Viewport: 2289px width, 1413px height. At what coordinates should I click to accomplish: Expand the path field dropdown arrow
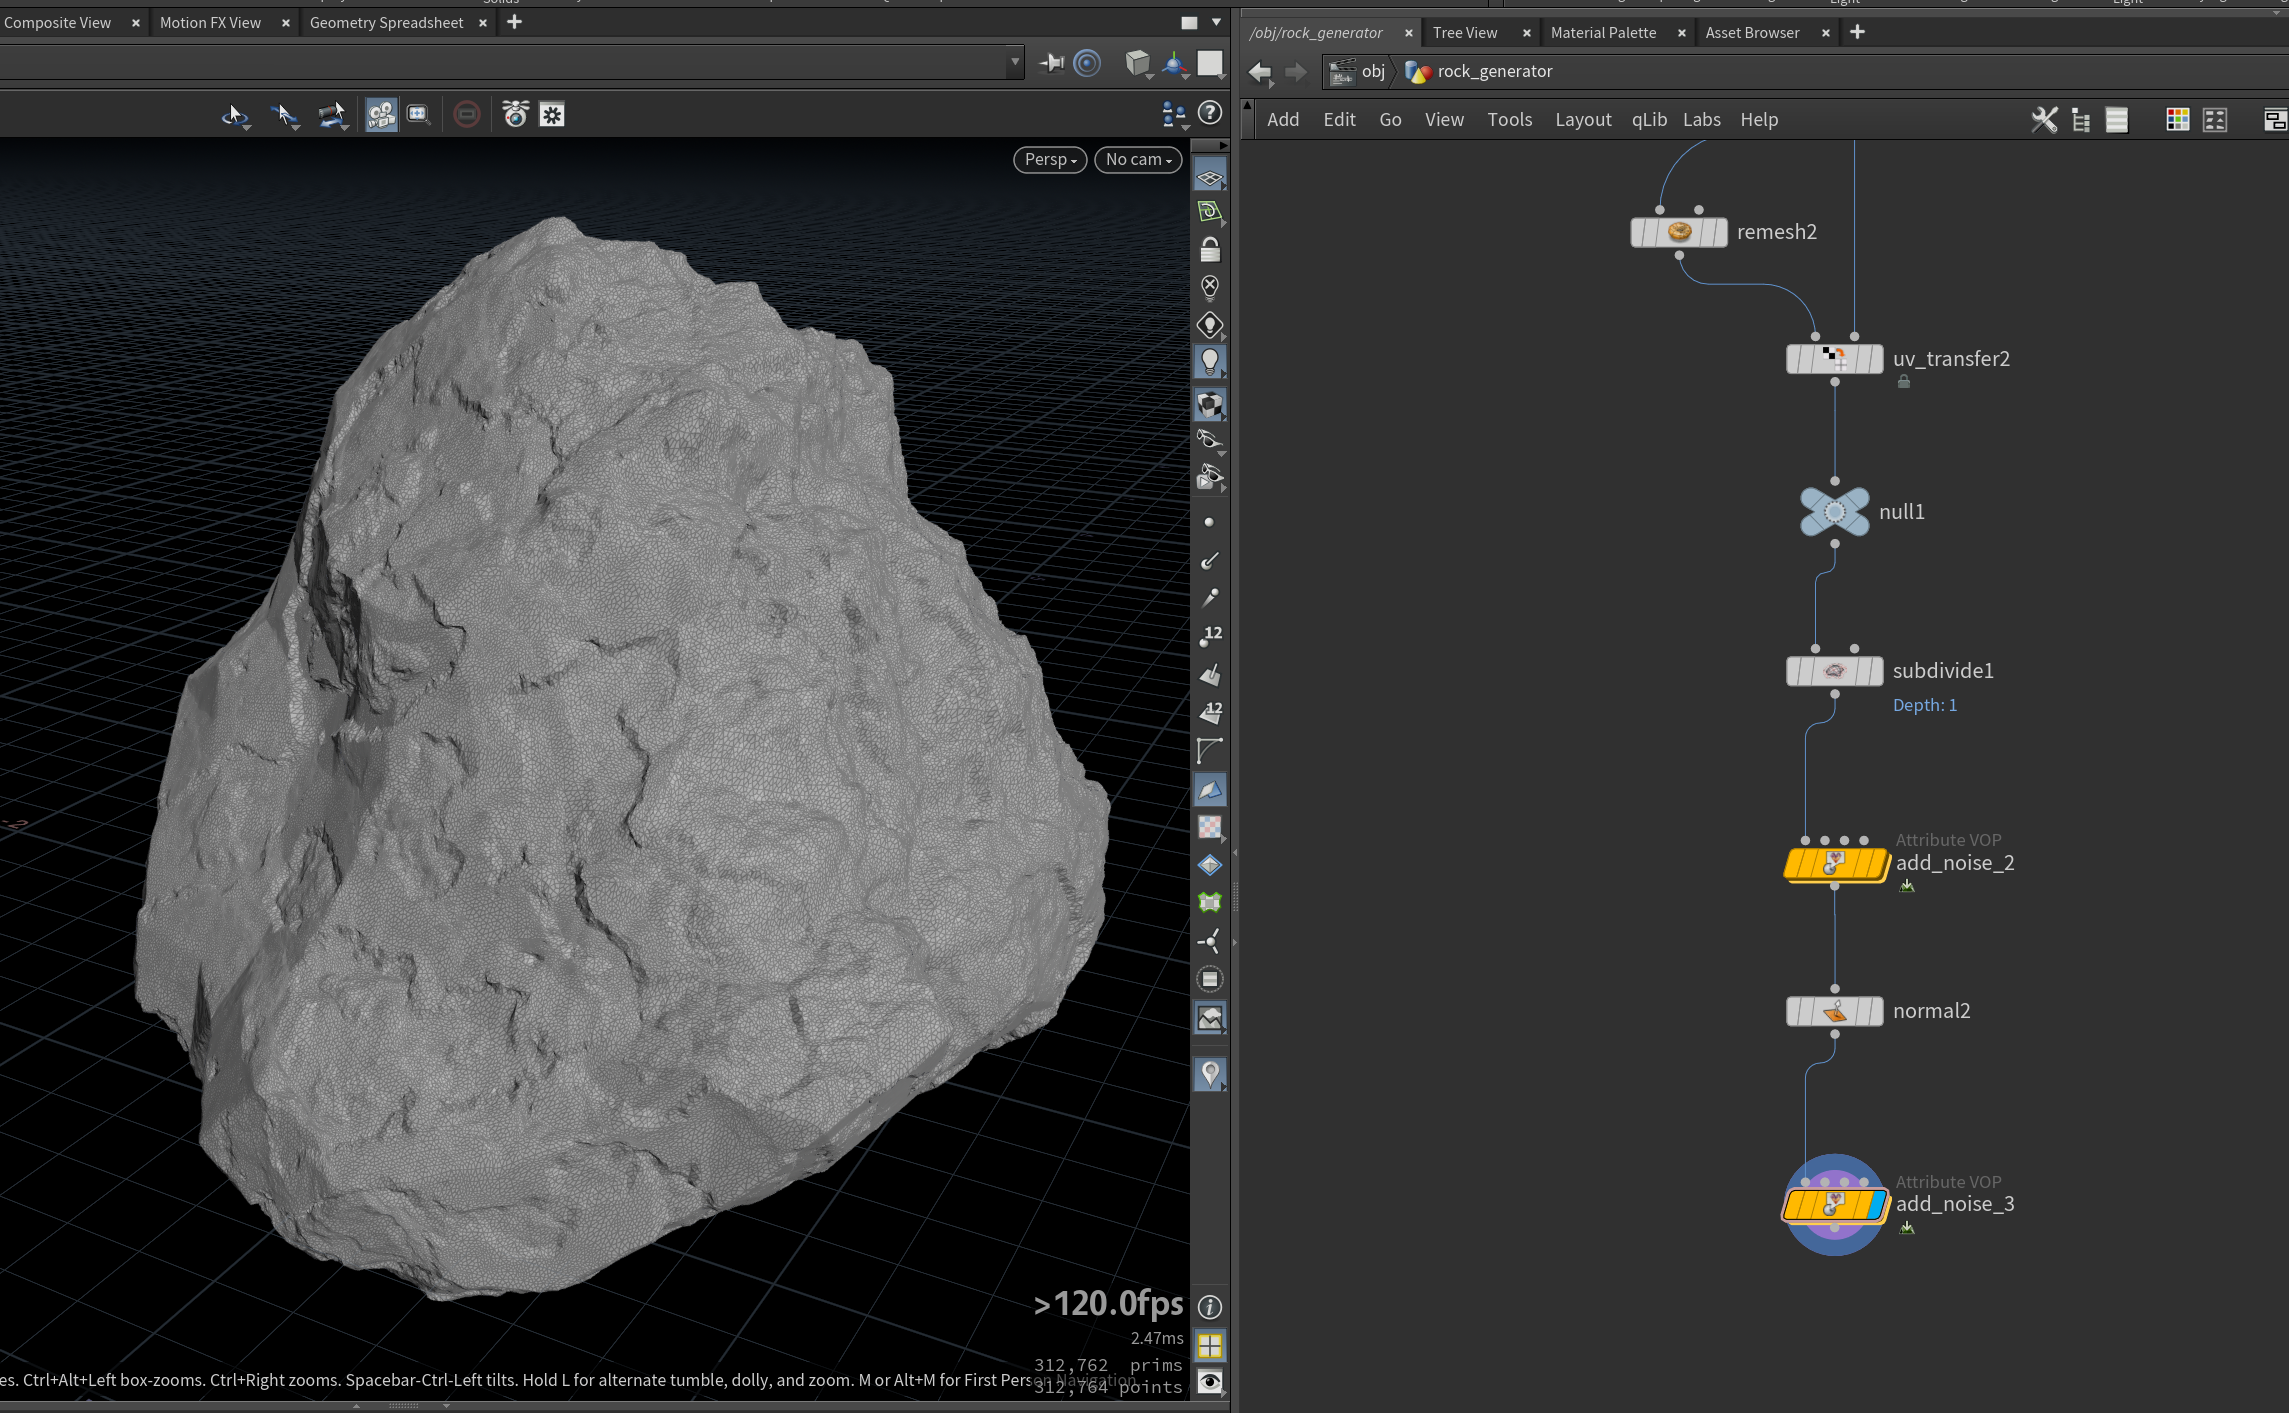click(1015, 62)
